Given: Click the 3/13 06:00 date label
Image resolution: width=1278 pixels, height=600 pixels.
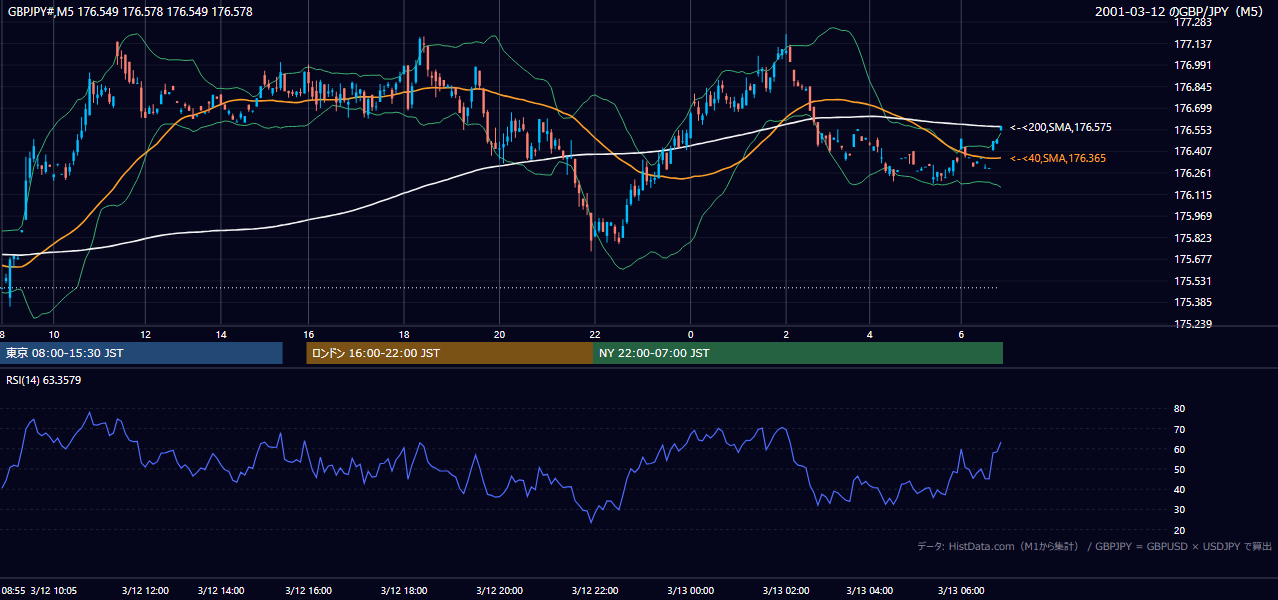Looking at the screenshot, I should (961, 590).
